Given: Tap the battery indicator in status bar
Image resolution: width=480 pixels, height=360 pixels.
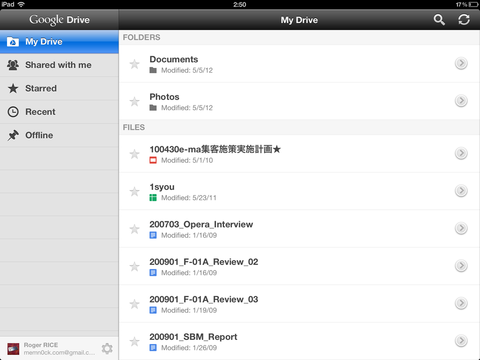Looking at the screenshot, I should (x=473, y=4).
